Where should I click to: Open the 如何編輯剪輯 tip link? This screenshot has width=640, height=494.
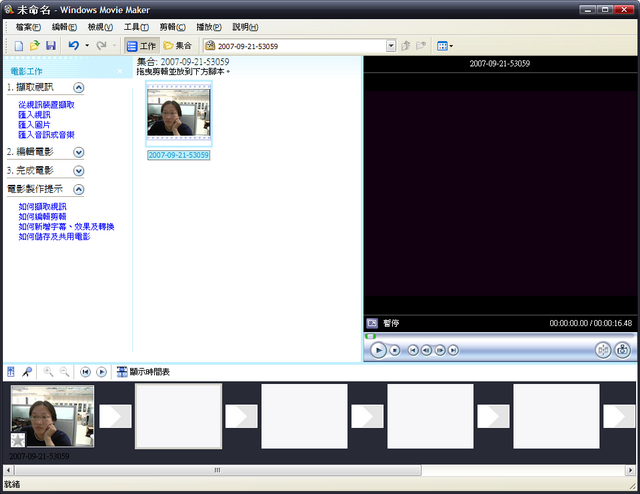tap(42, 216)
